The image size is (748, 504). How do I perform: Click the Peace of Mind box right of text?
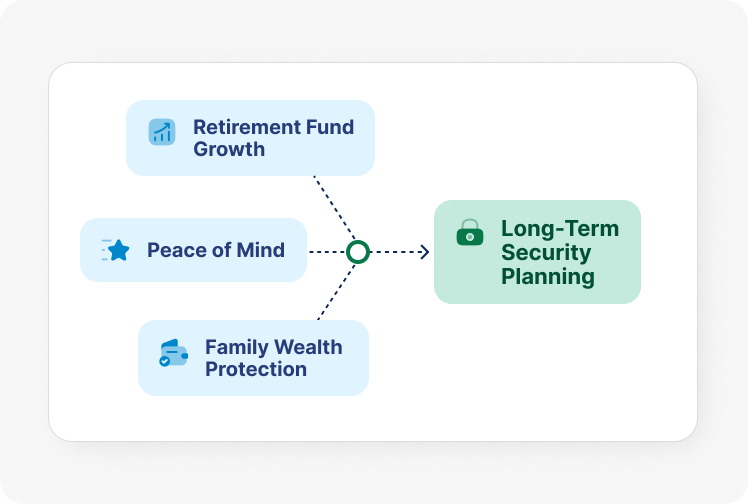pyautogui.click(x=296, y=250)
